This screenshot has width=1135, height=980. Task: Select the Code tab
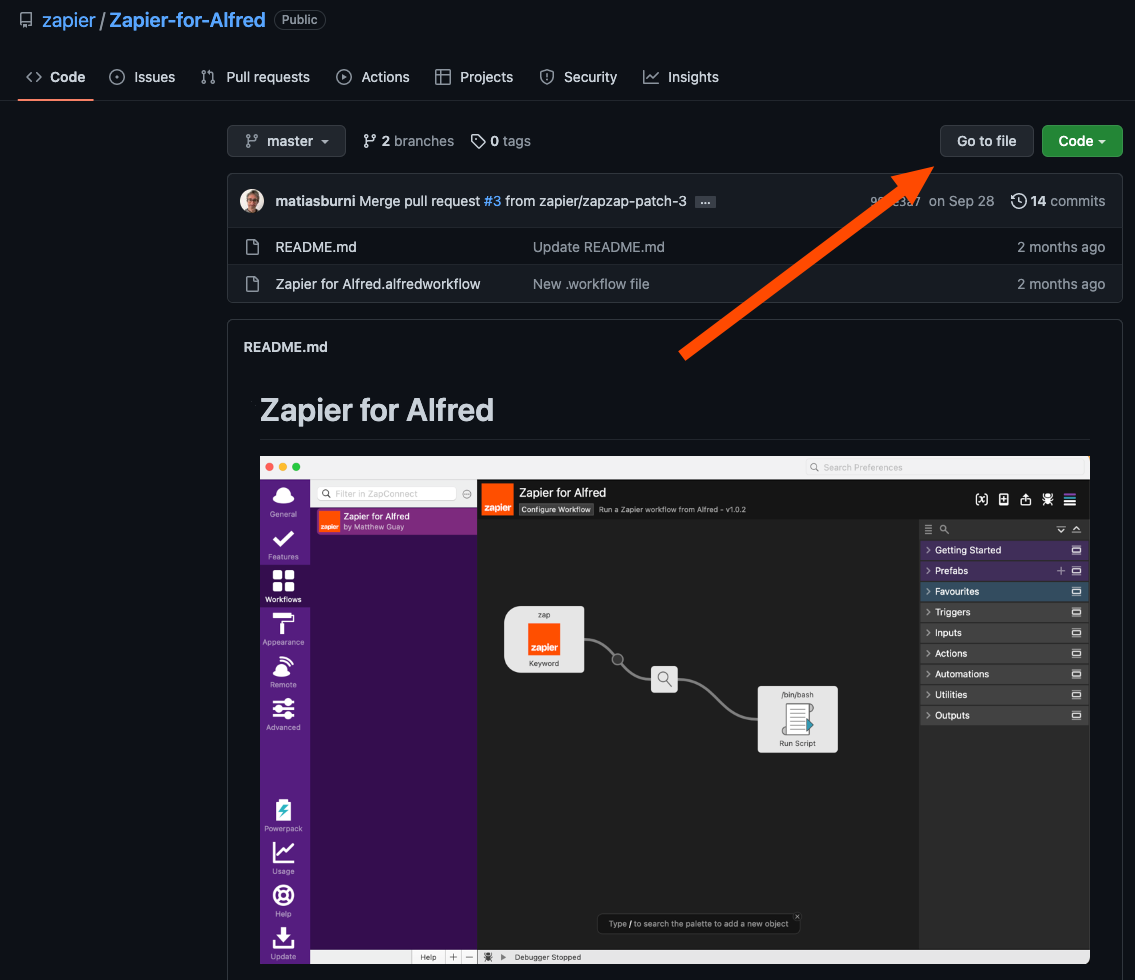coord(56,77)
